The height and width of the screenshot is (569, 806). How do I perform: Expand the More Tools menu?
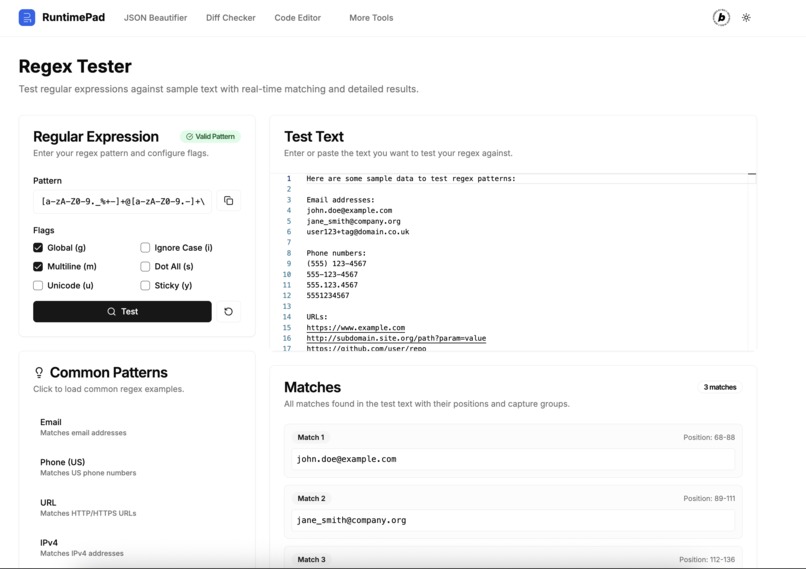pos(371,17)
